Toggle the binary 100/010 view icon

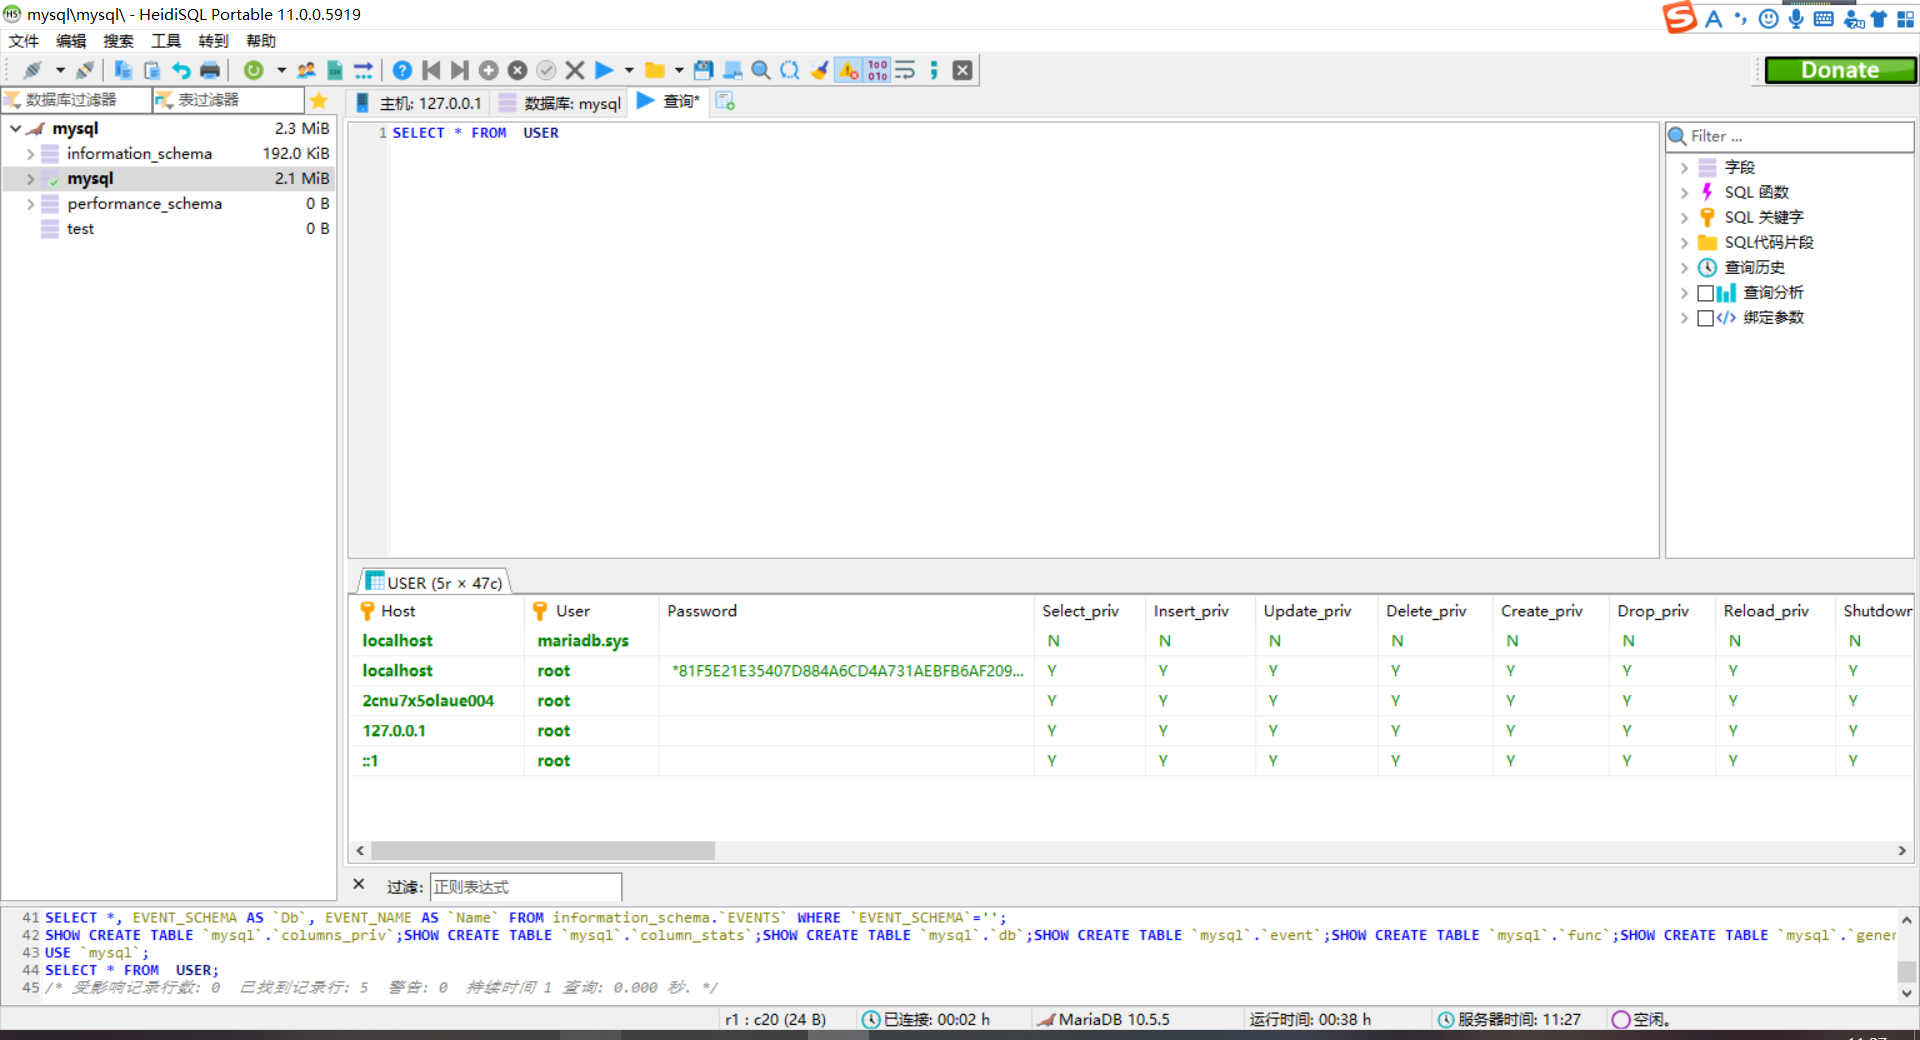pos(877,70)
